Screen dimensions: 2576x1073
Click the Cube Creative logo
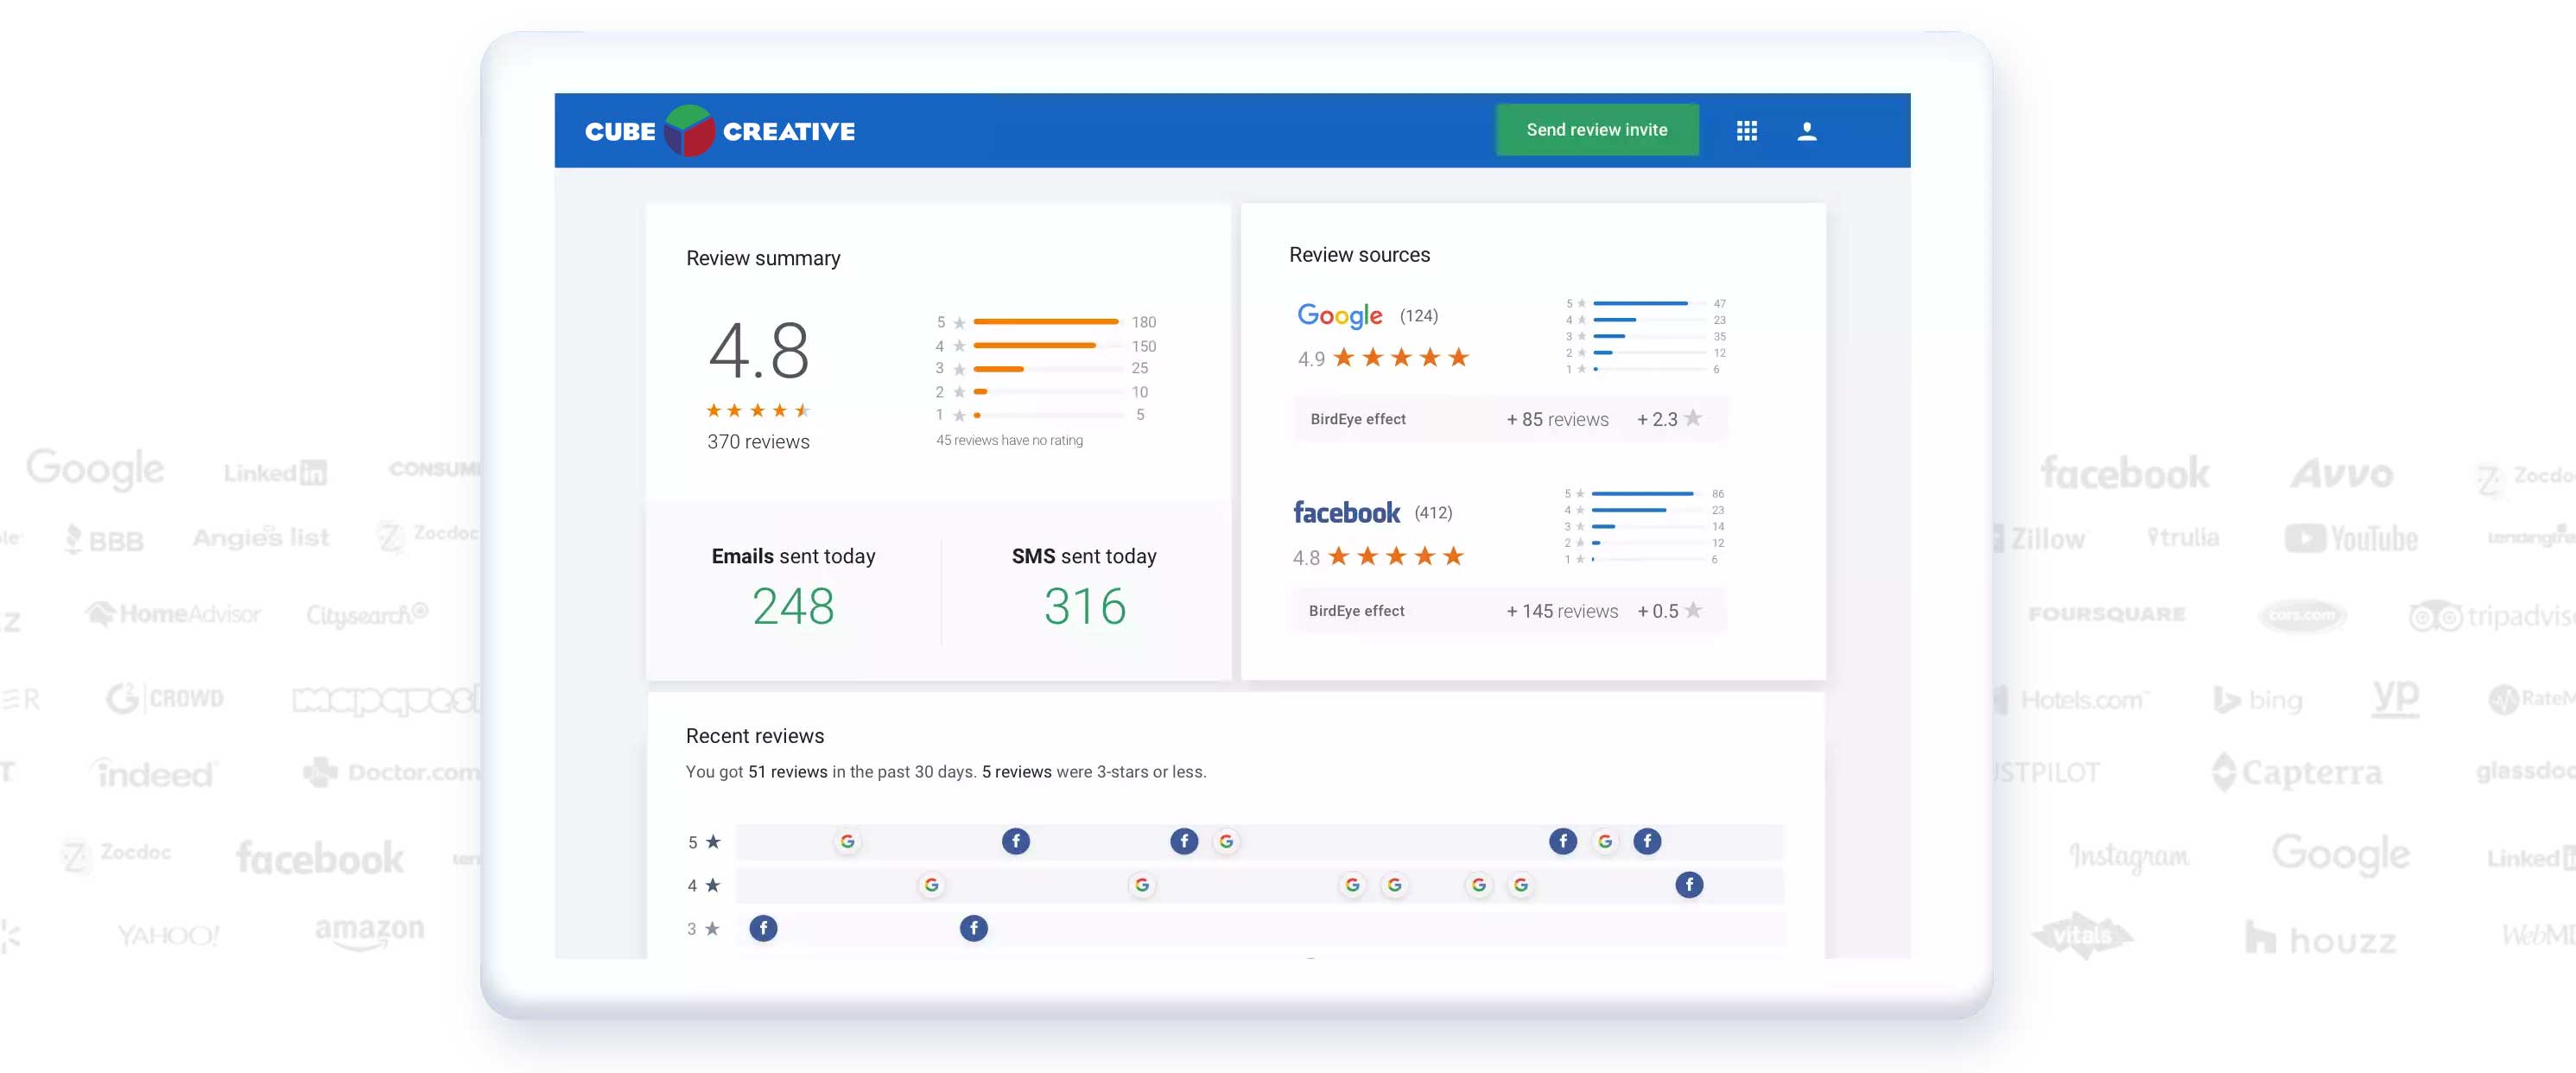click(720, 131)
